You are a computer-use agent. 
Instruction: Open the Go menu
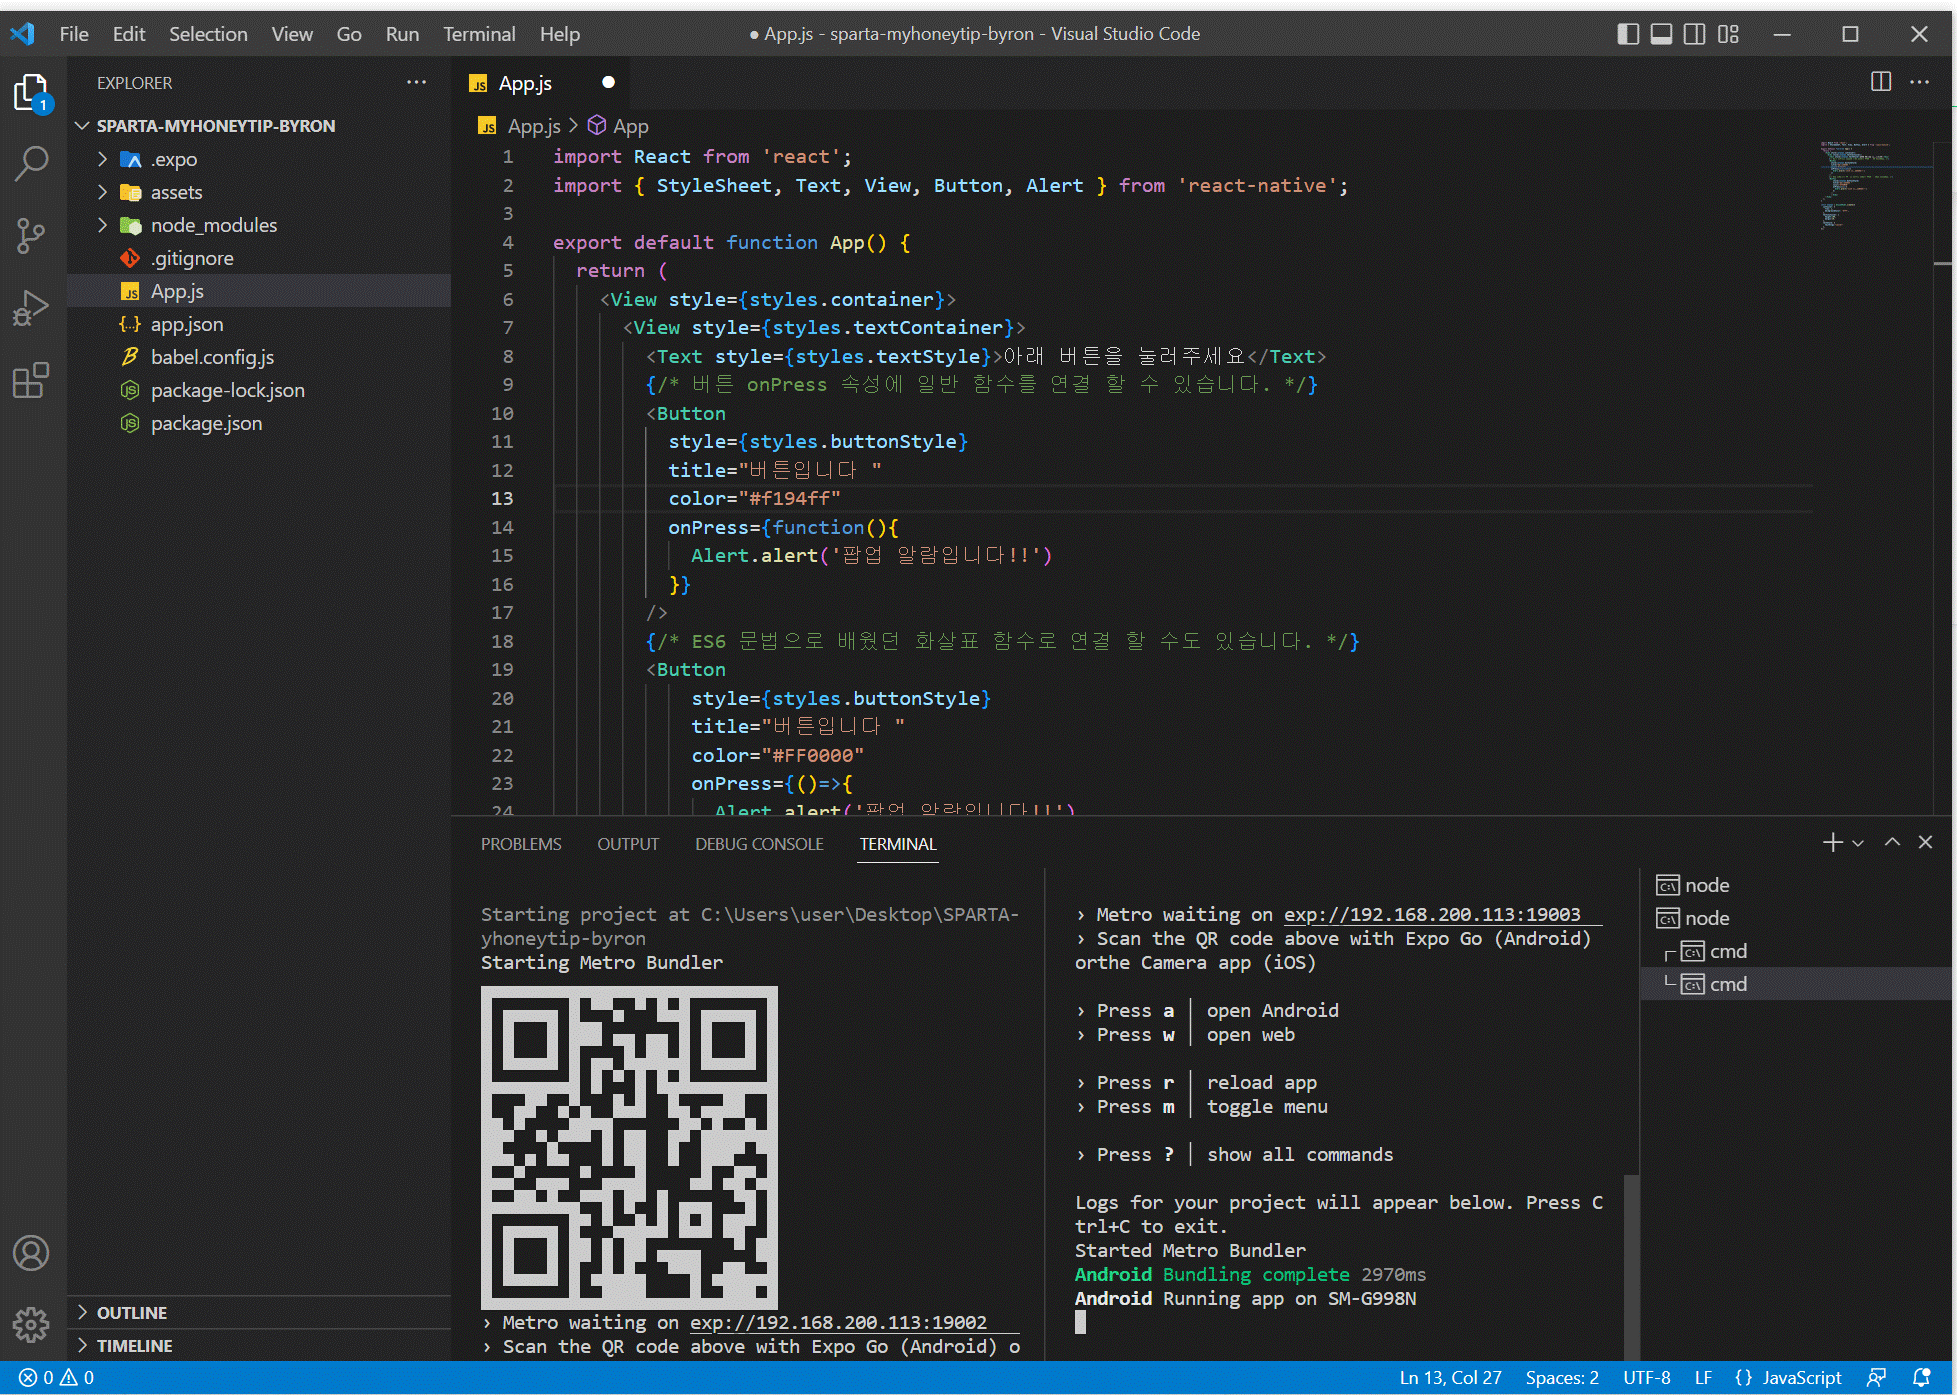349,34
